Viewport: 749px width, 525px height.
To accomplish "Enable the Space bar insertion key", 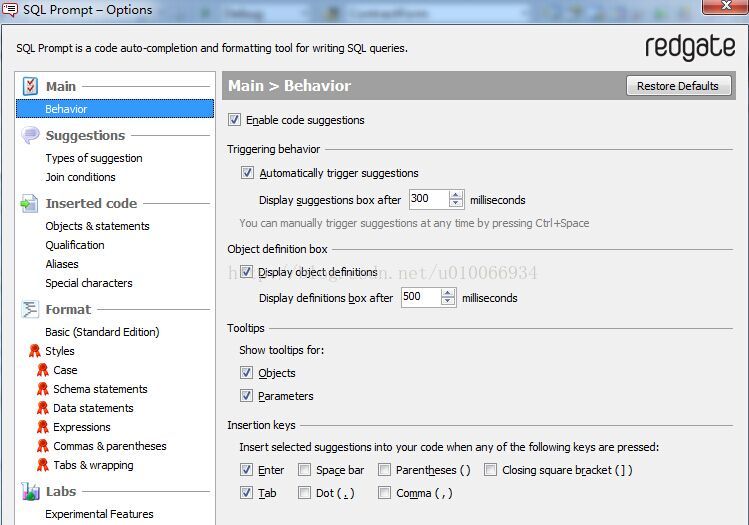I will pos(304,470).
